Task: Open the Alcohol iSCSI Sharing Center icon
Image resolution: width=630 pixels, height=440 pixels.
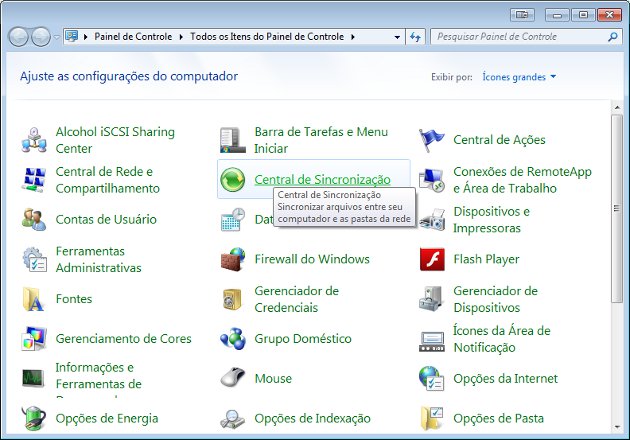Action: pos(34,140)
